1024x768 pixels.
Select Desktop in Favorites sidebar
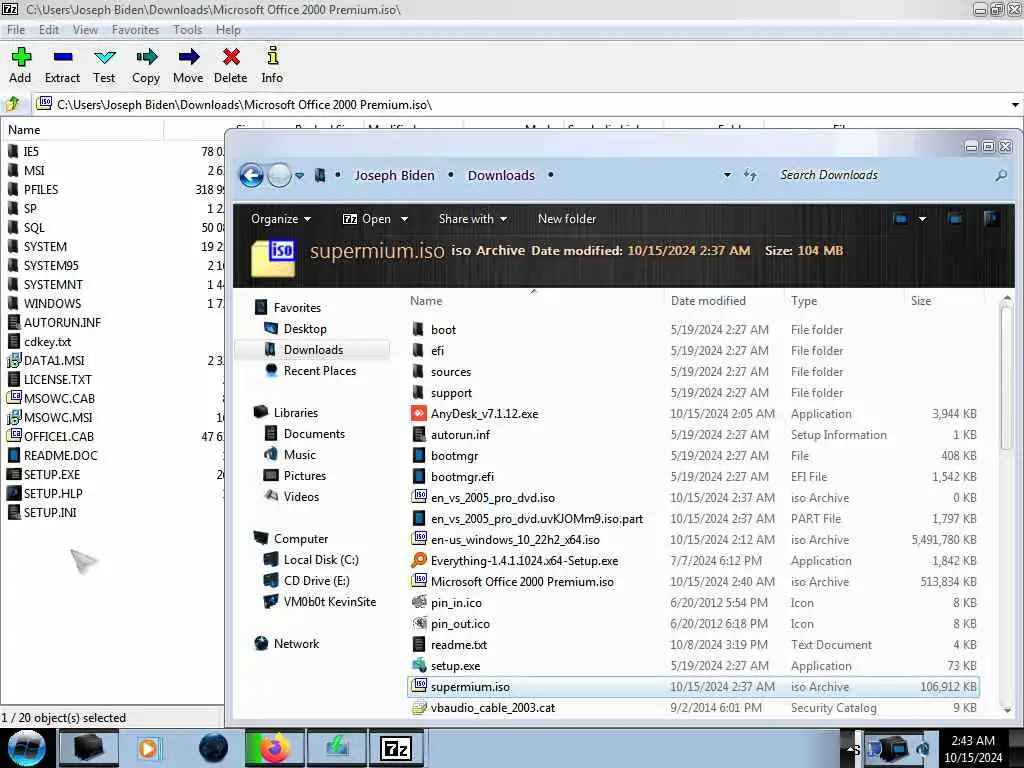click(305, 329)
